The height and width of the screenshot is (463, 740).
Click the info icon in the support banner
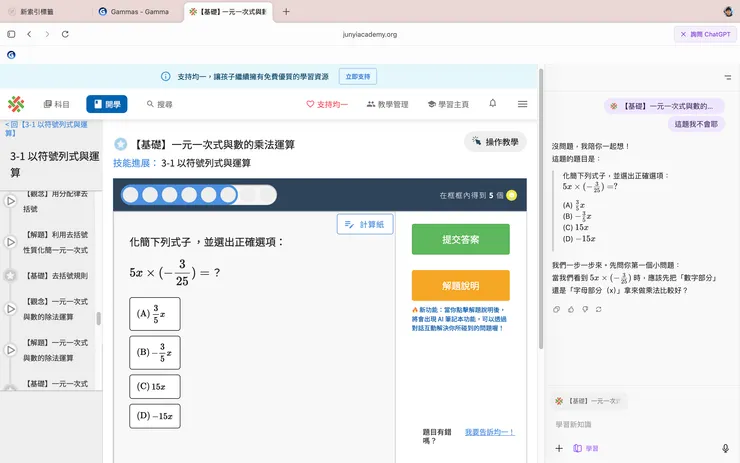point(166,76)
